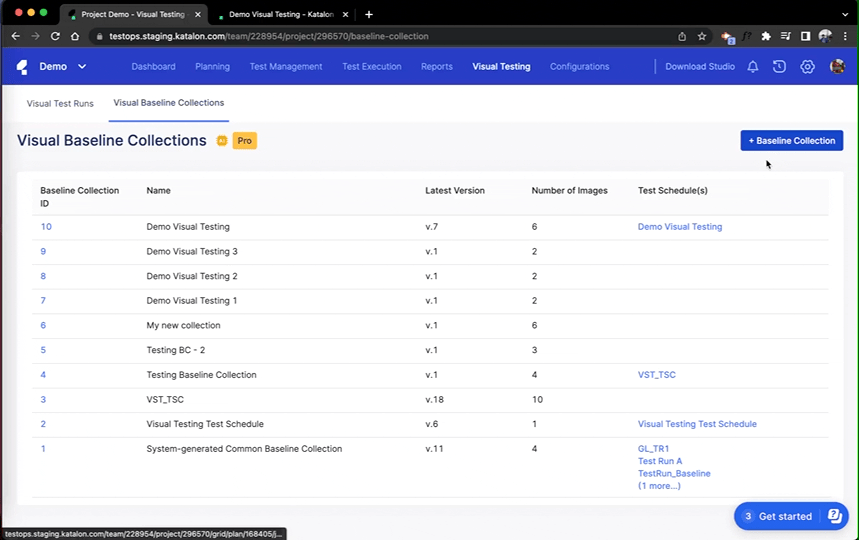Click the + Baseline Collection button

click(791, 141)
